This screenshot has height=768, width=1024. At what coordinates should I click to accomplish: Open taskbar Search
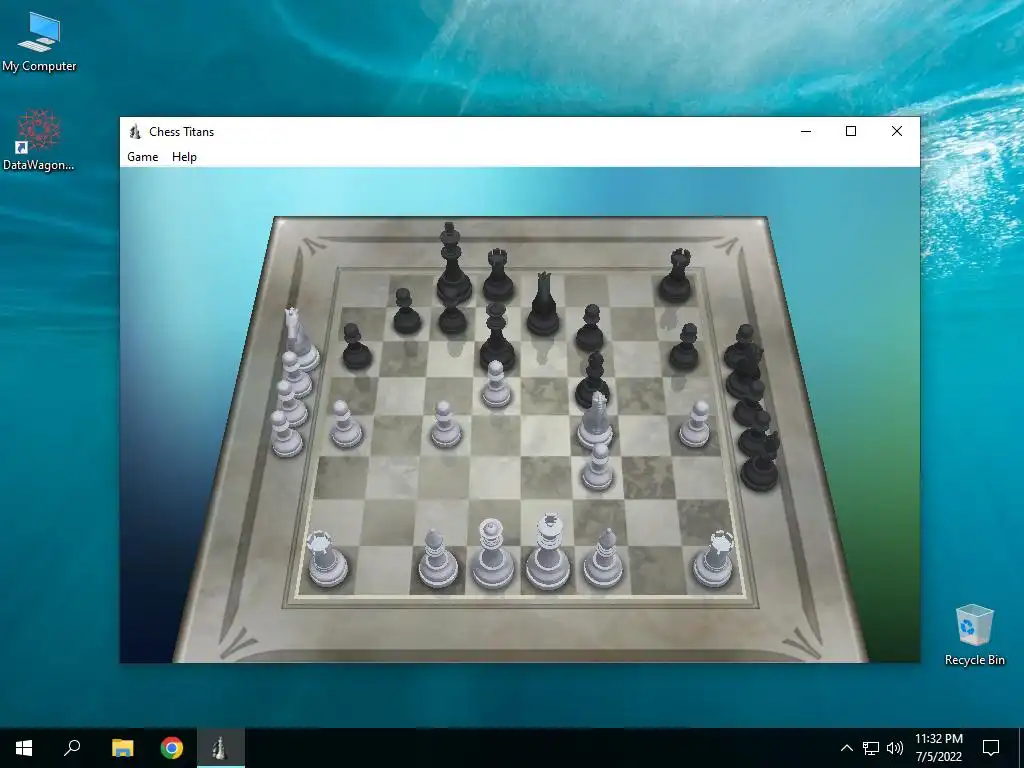tap(72, 748)
